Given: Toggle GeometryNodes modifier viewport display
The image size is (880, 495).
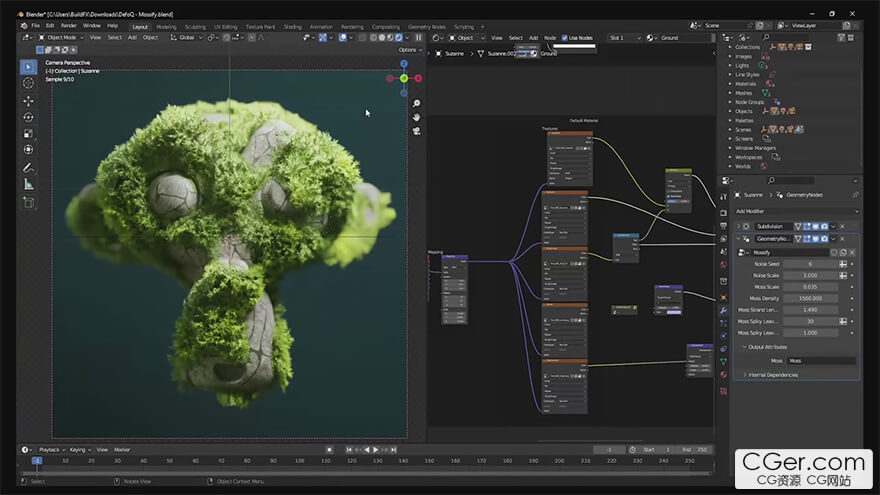Looking at the screenshot, I should pos(815,239).
